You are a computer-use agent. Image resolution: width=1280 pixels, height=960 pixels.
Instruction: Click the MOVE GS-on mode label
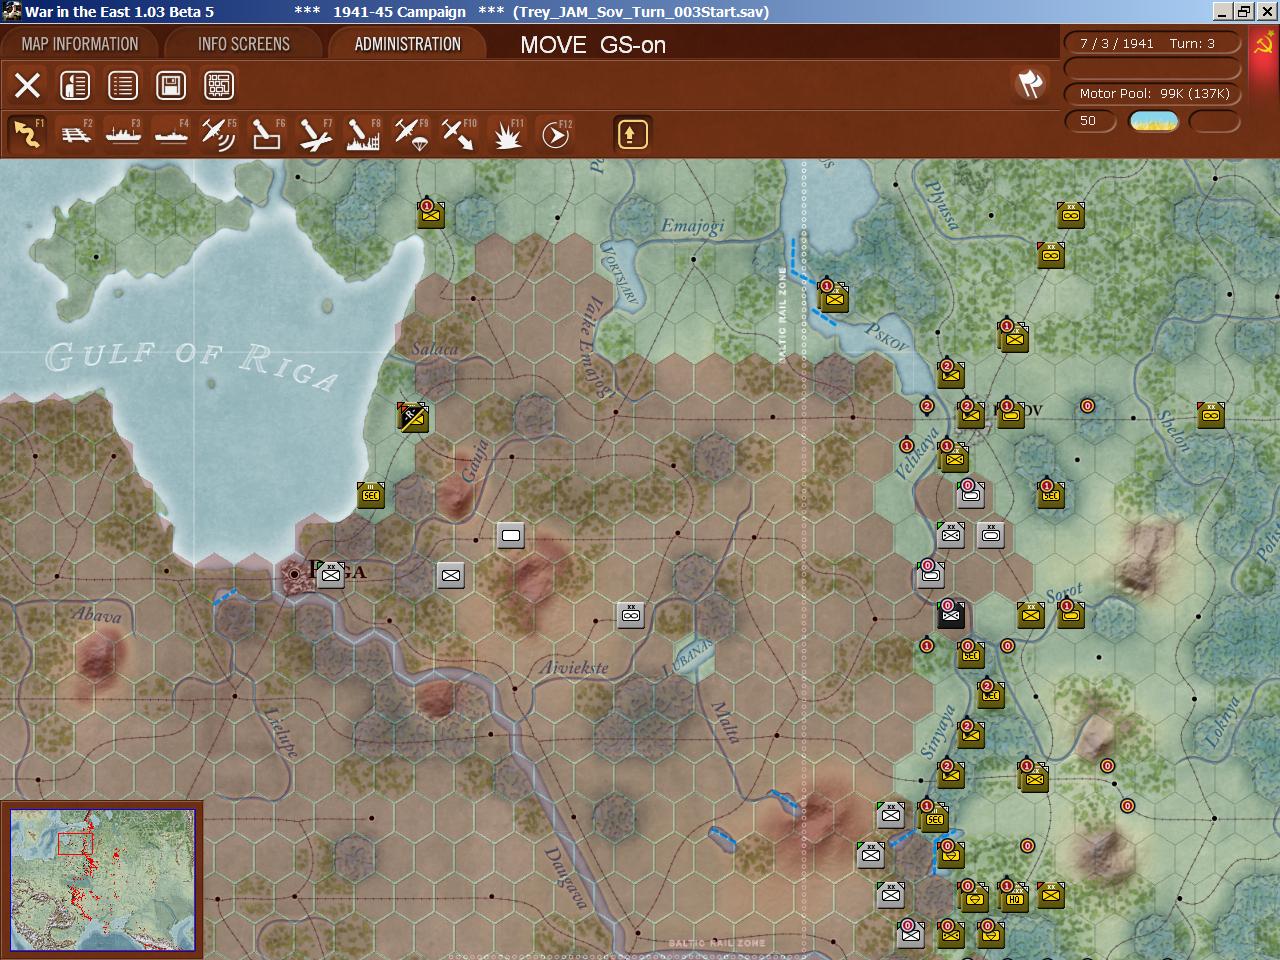pyautogui.click(x=593, y=45)
